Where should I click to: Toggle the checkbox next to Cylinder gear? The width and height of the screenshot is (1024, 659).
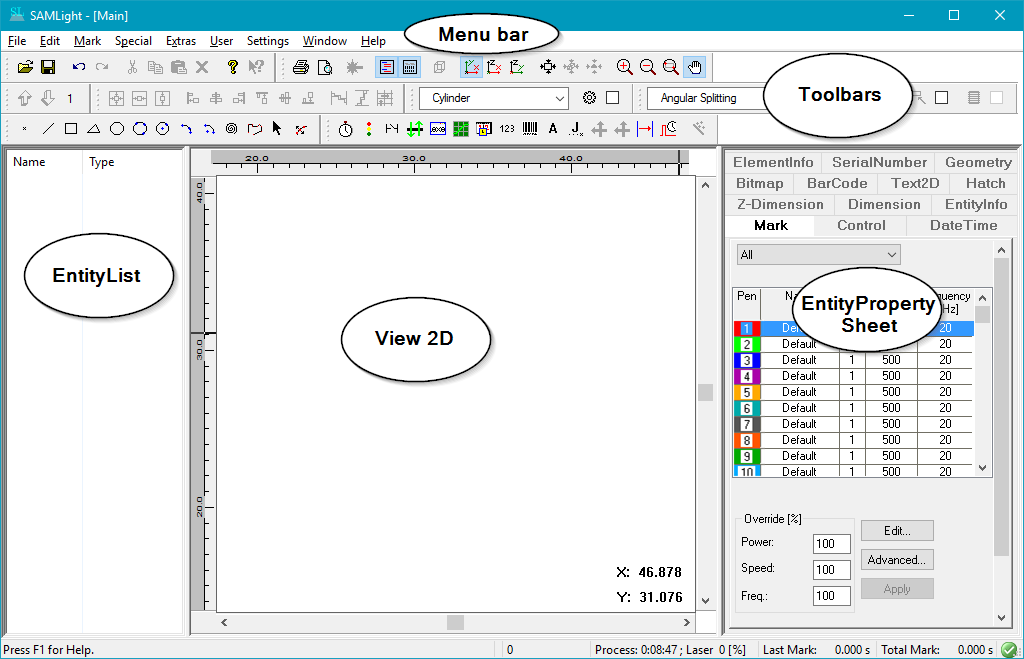pos(613,98)
